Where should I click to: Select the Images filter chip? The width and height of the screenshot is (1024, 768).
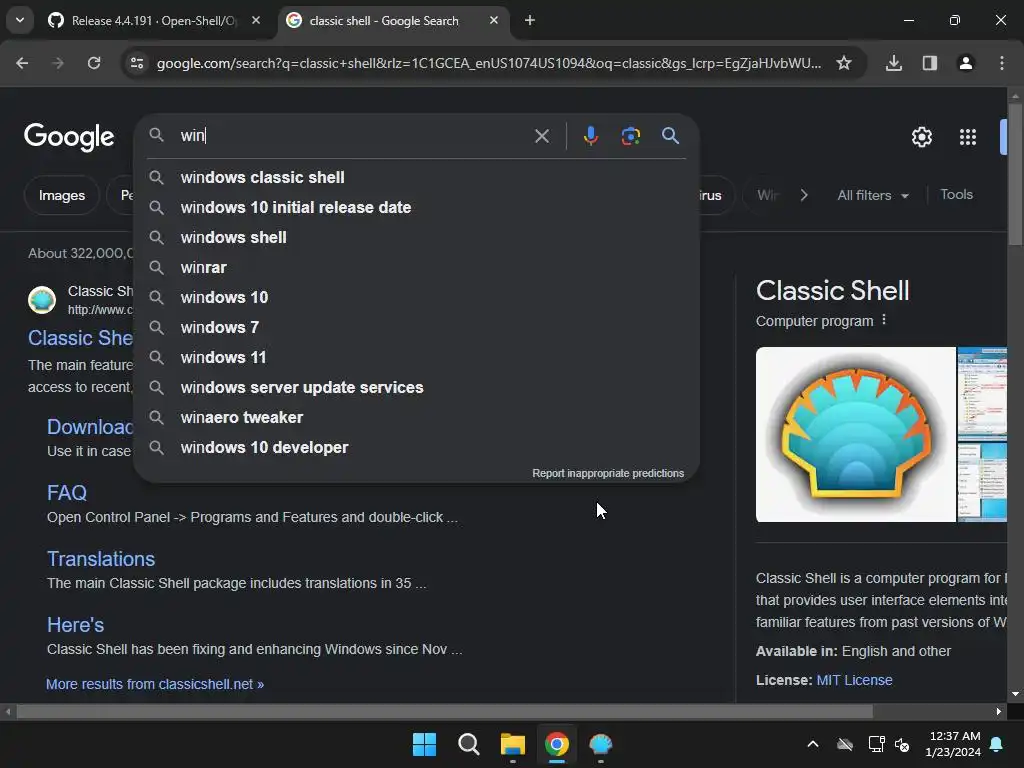pos(61,195)
